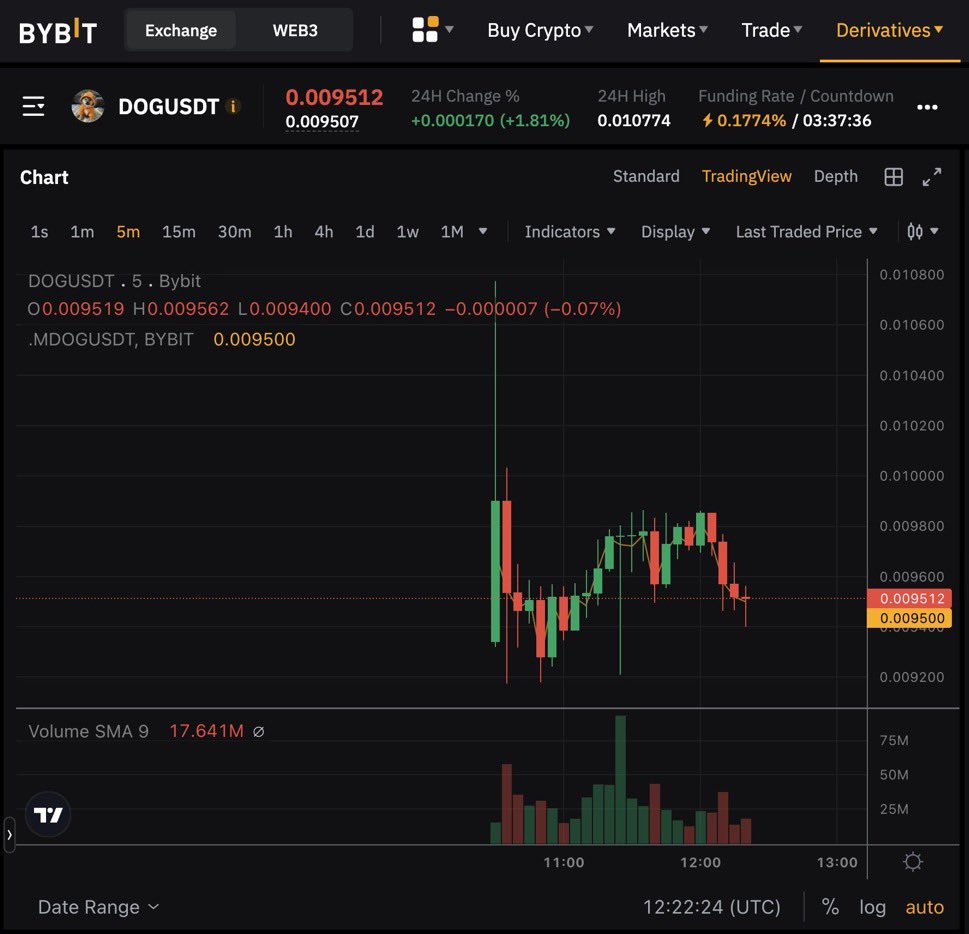Image resolution: width=969 pixels, height=934 pixels.
Task: Expand more timeframes dropdown arrow
Action: [x=483, y=231]
